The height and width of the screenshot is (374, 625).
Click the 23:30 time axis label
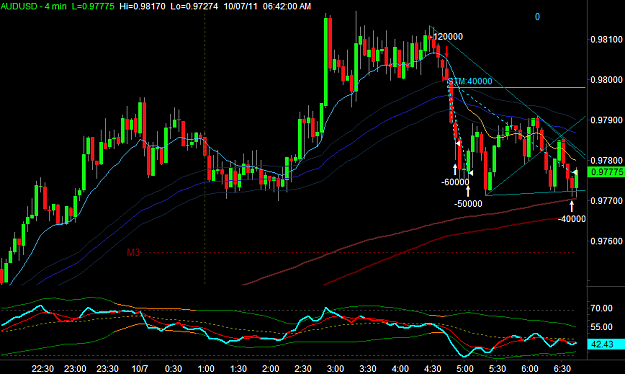click(107, 368)
